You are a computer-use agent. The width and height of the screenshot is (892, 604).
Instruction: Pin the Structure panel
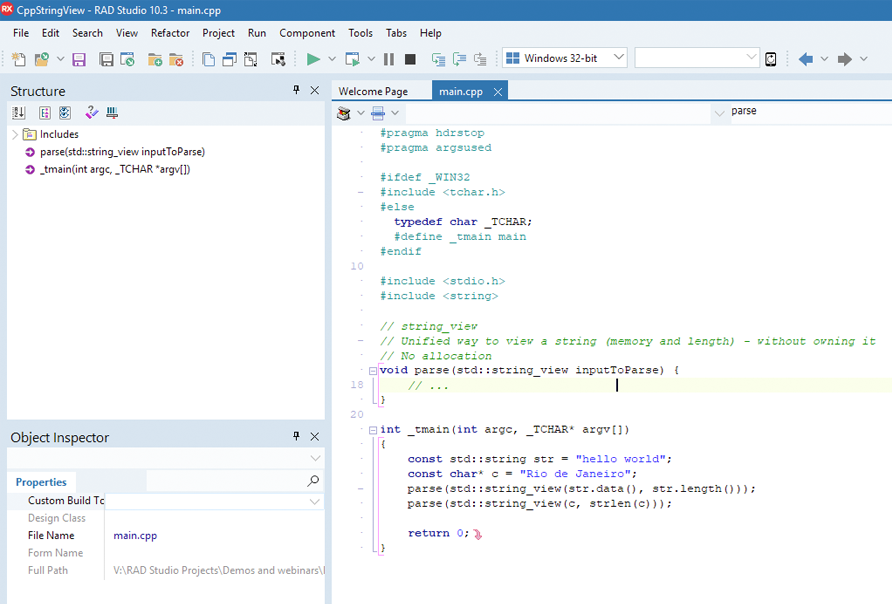click(296, 90)
